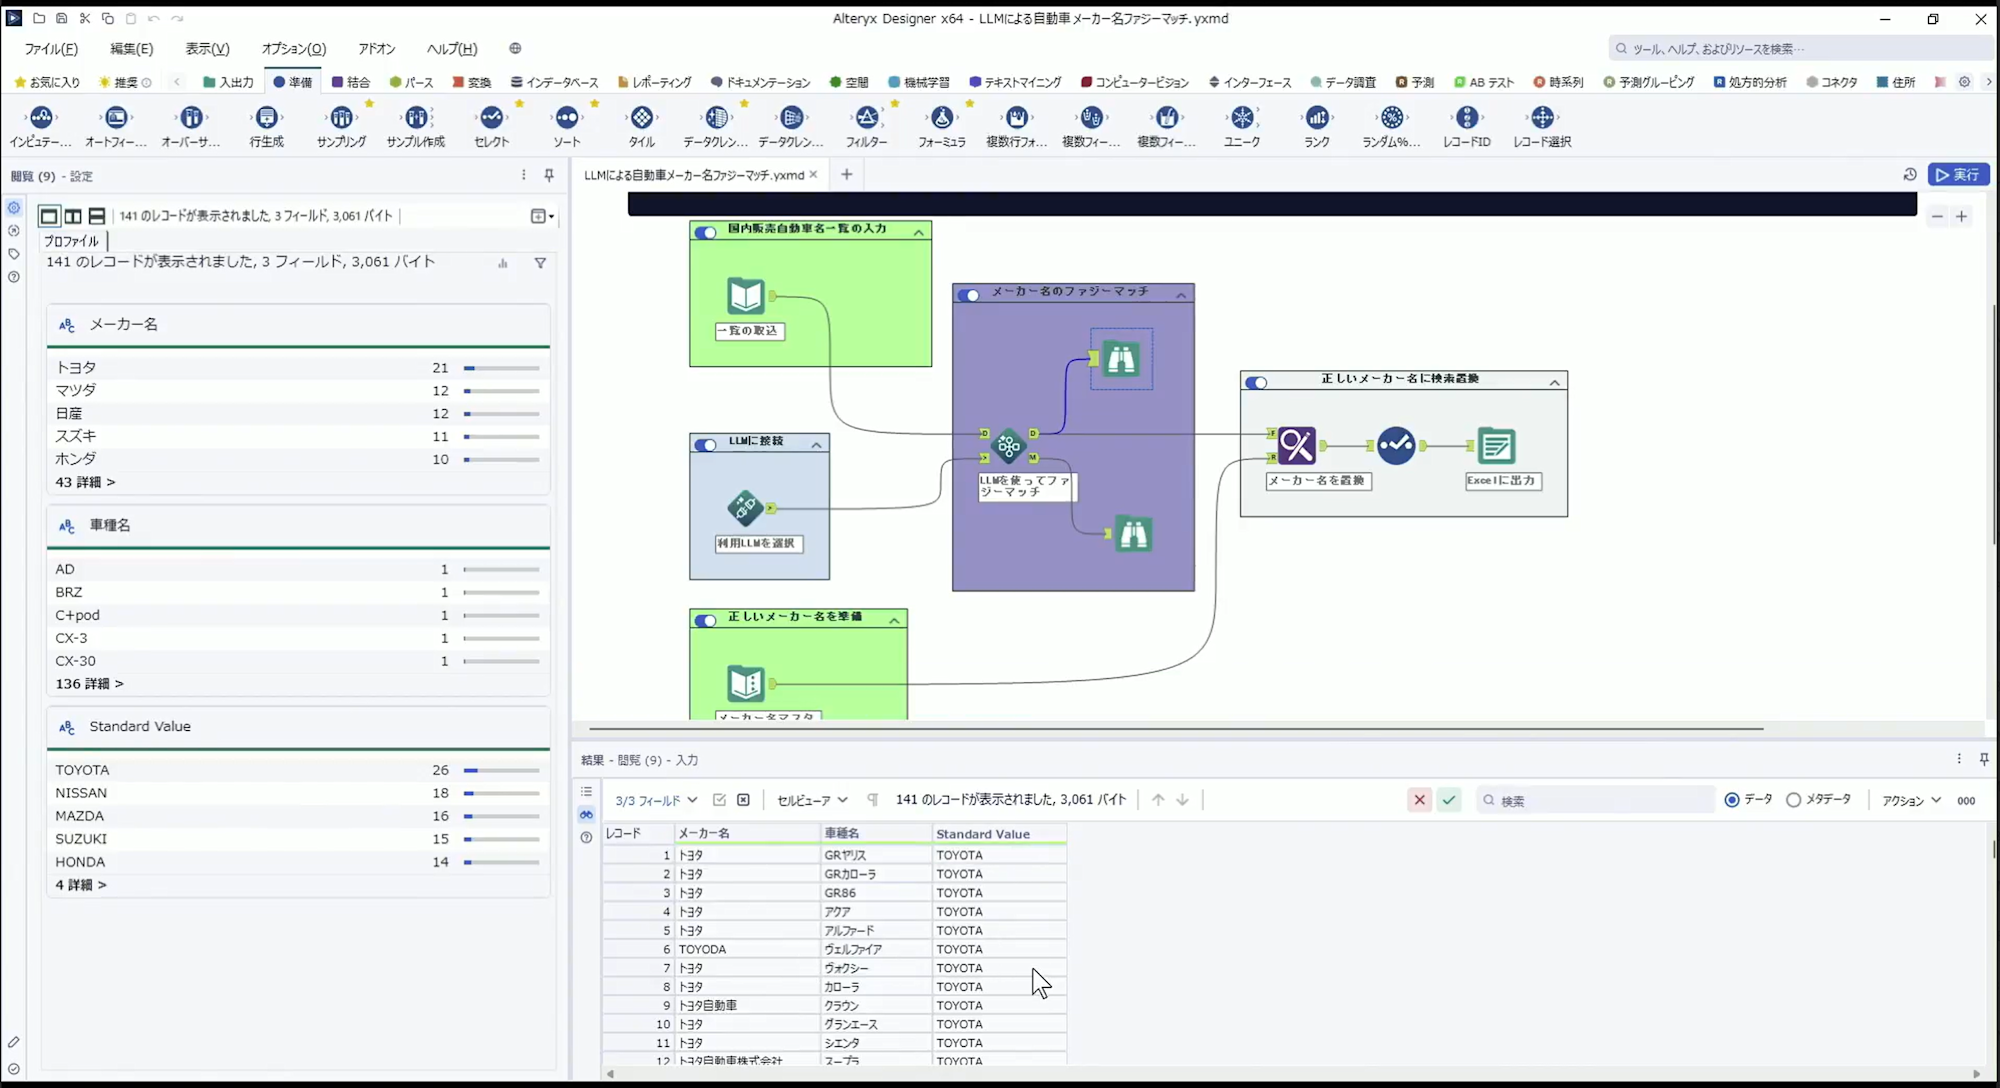2000x1088 pixels.
Task: Click the red X cancel button in results
Action: point(1419,800)
